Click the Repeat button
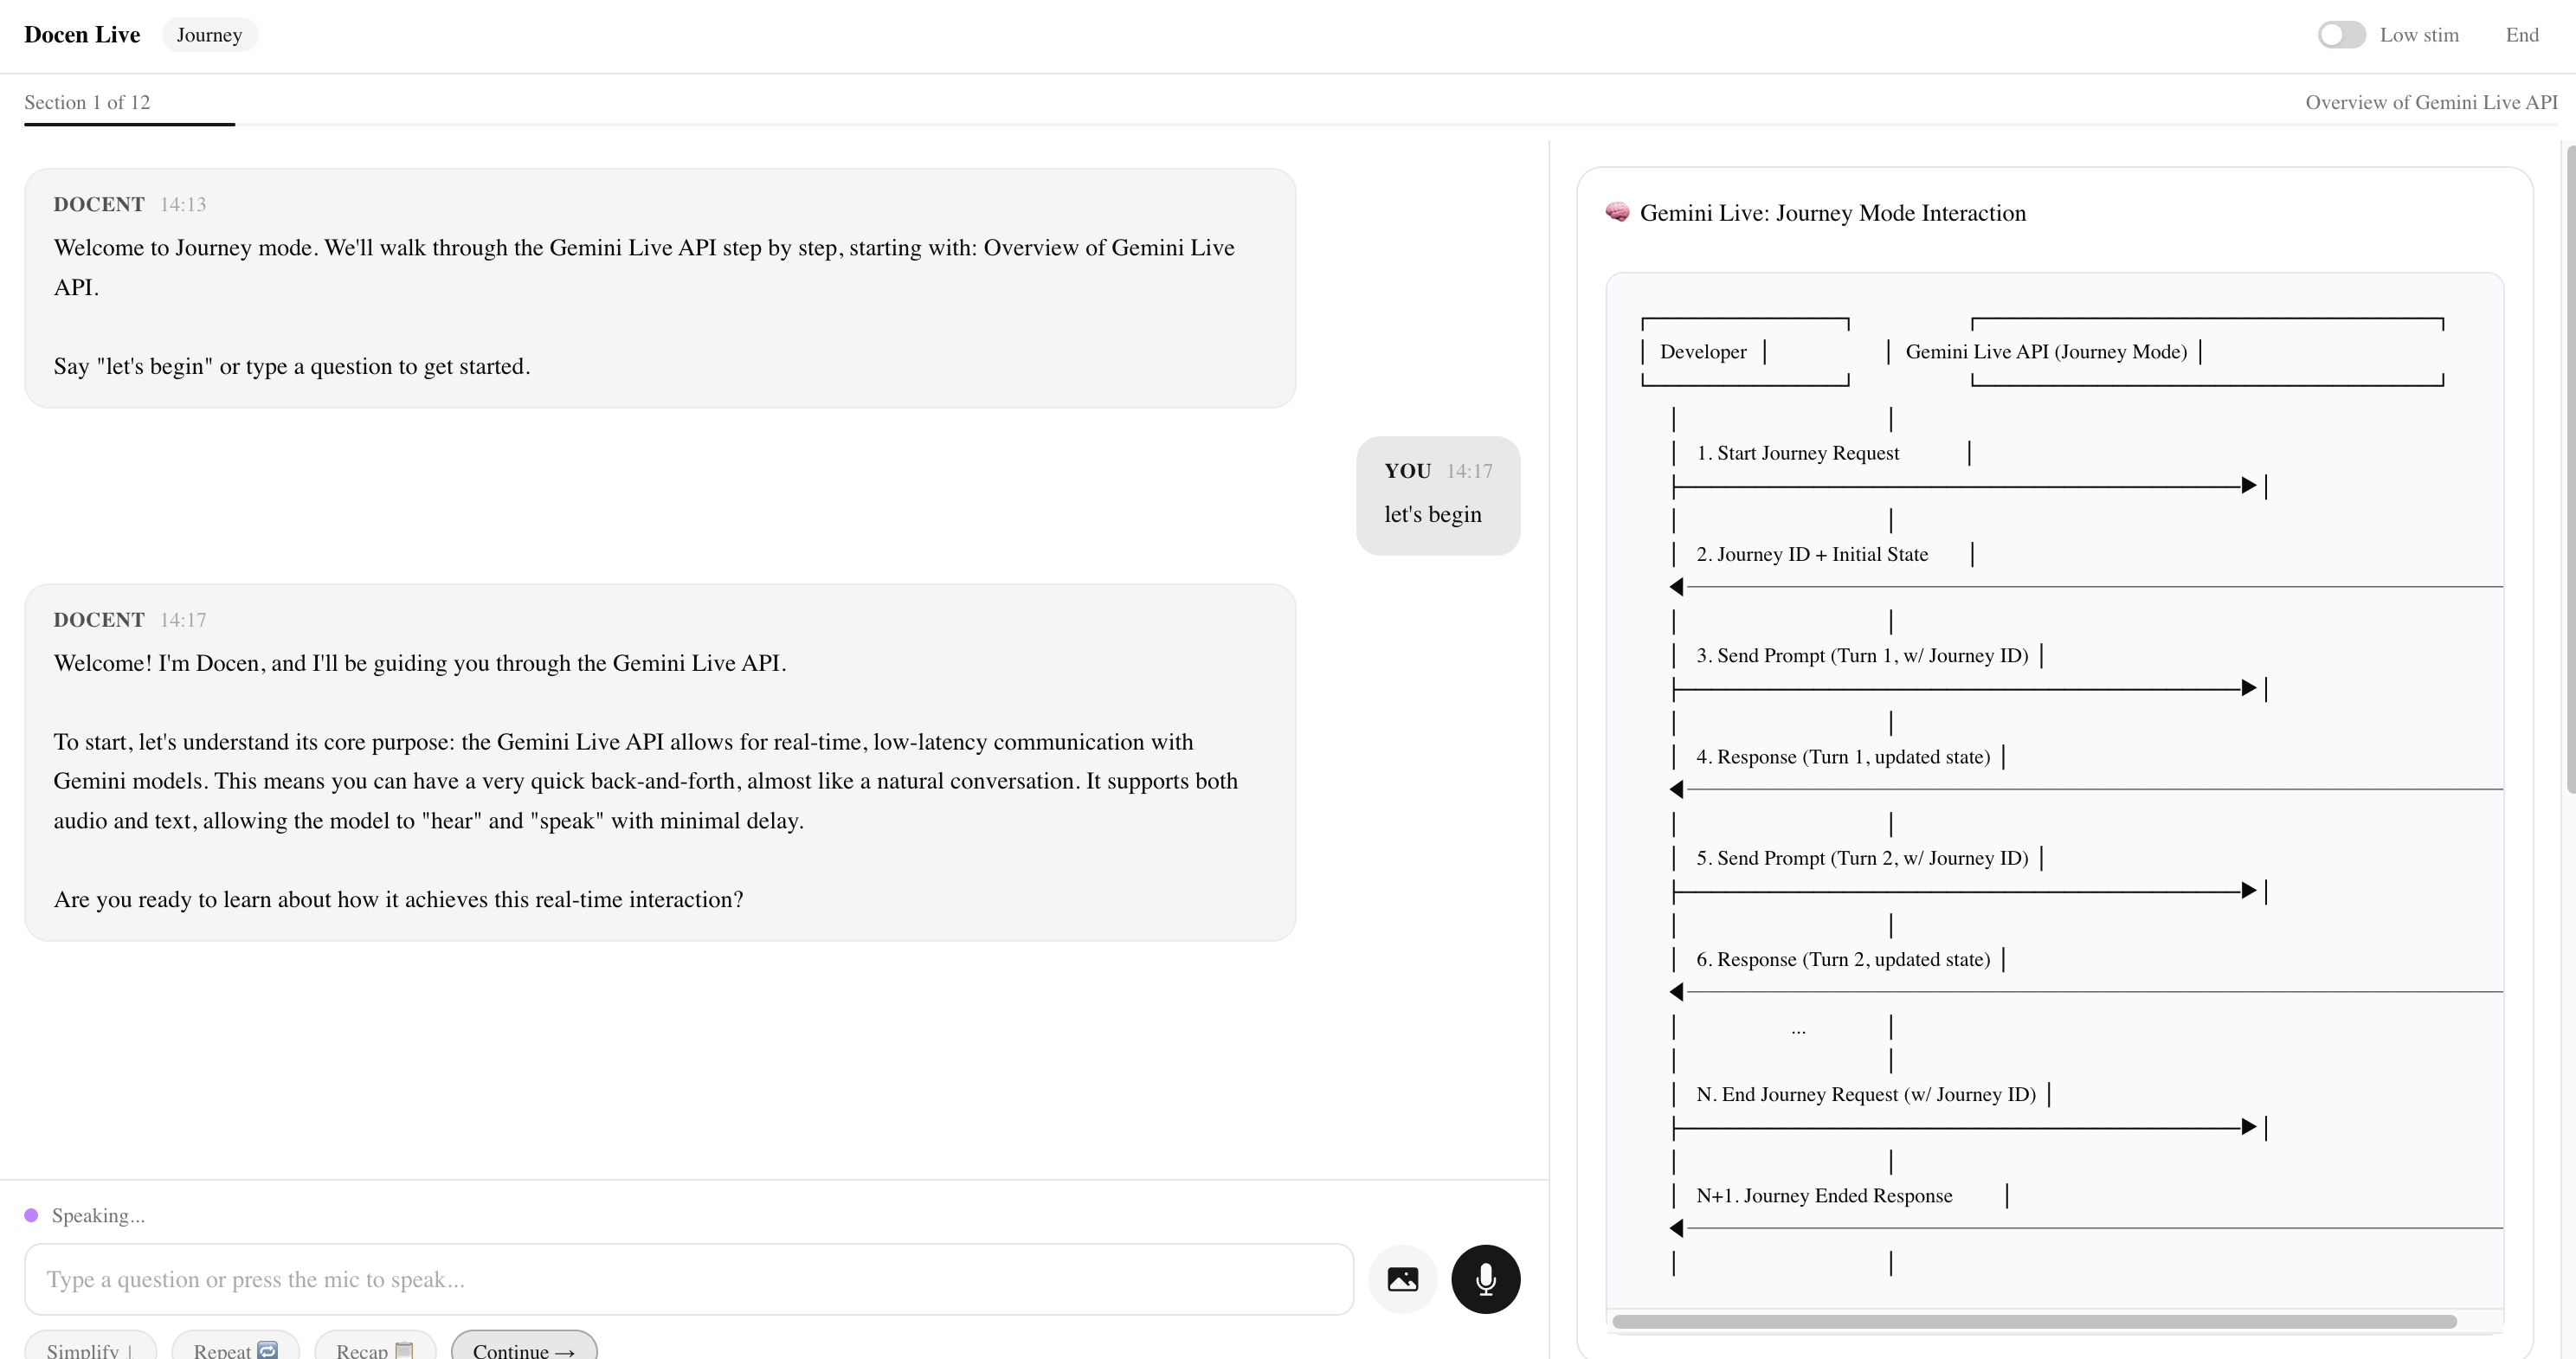The height and width of the screenshot is (1359, 2576). [236, 1346]
